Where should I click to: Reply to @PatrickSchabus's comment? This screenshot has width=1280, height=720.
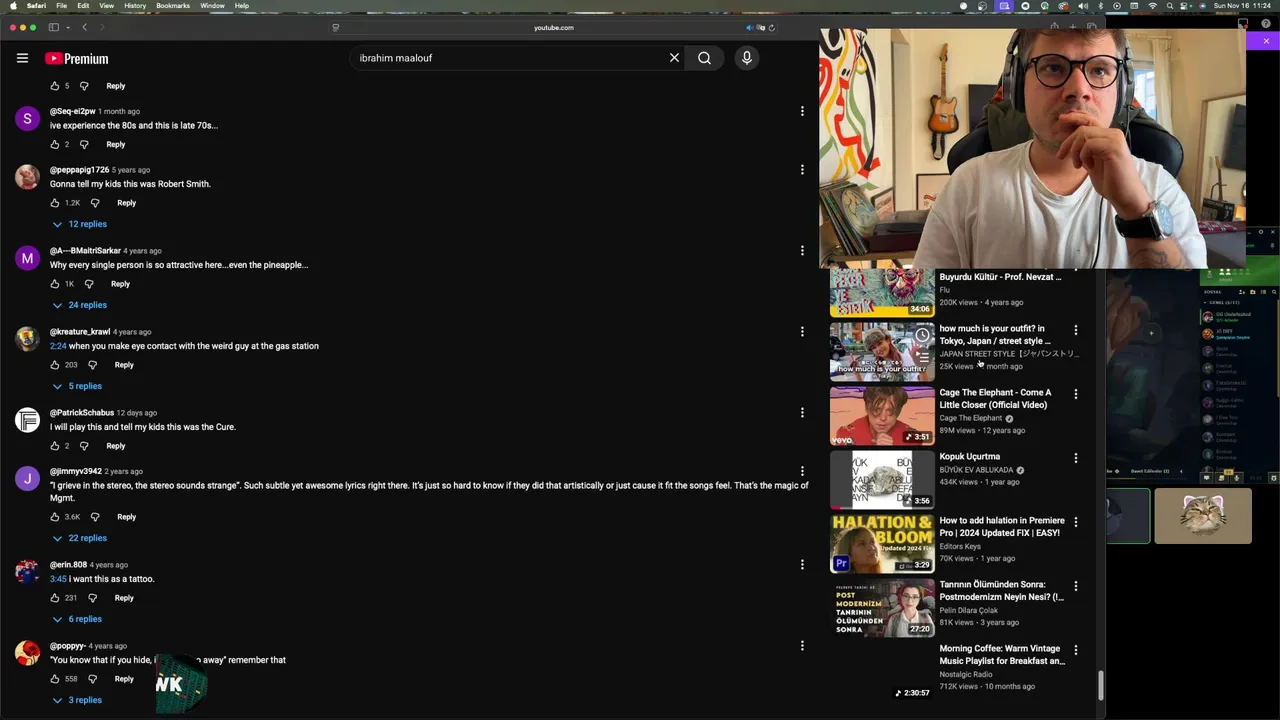(116, 446)
